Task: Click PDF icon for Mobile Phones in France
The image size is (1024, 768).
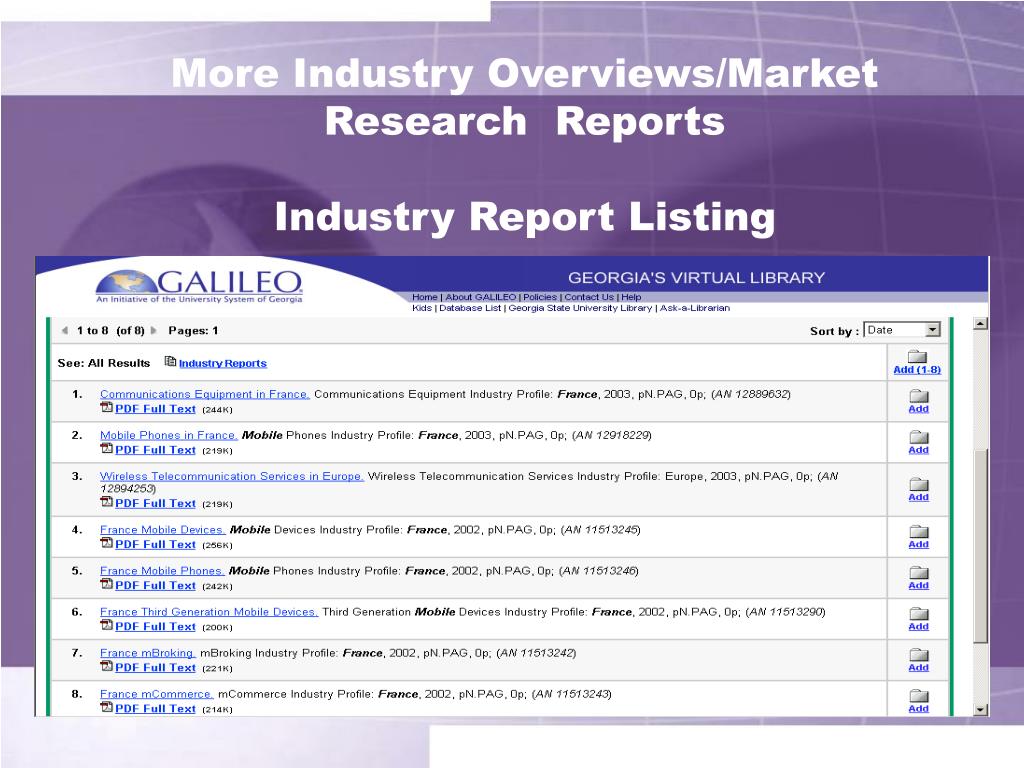Action: 106,449
